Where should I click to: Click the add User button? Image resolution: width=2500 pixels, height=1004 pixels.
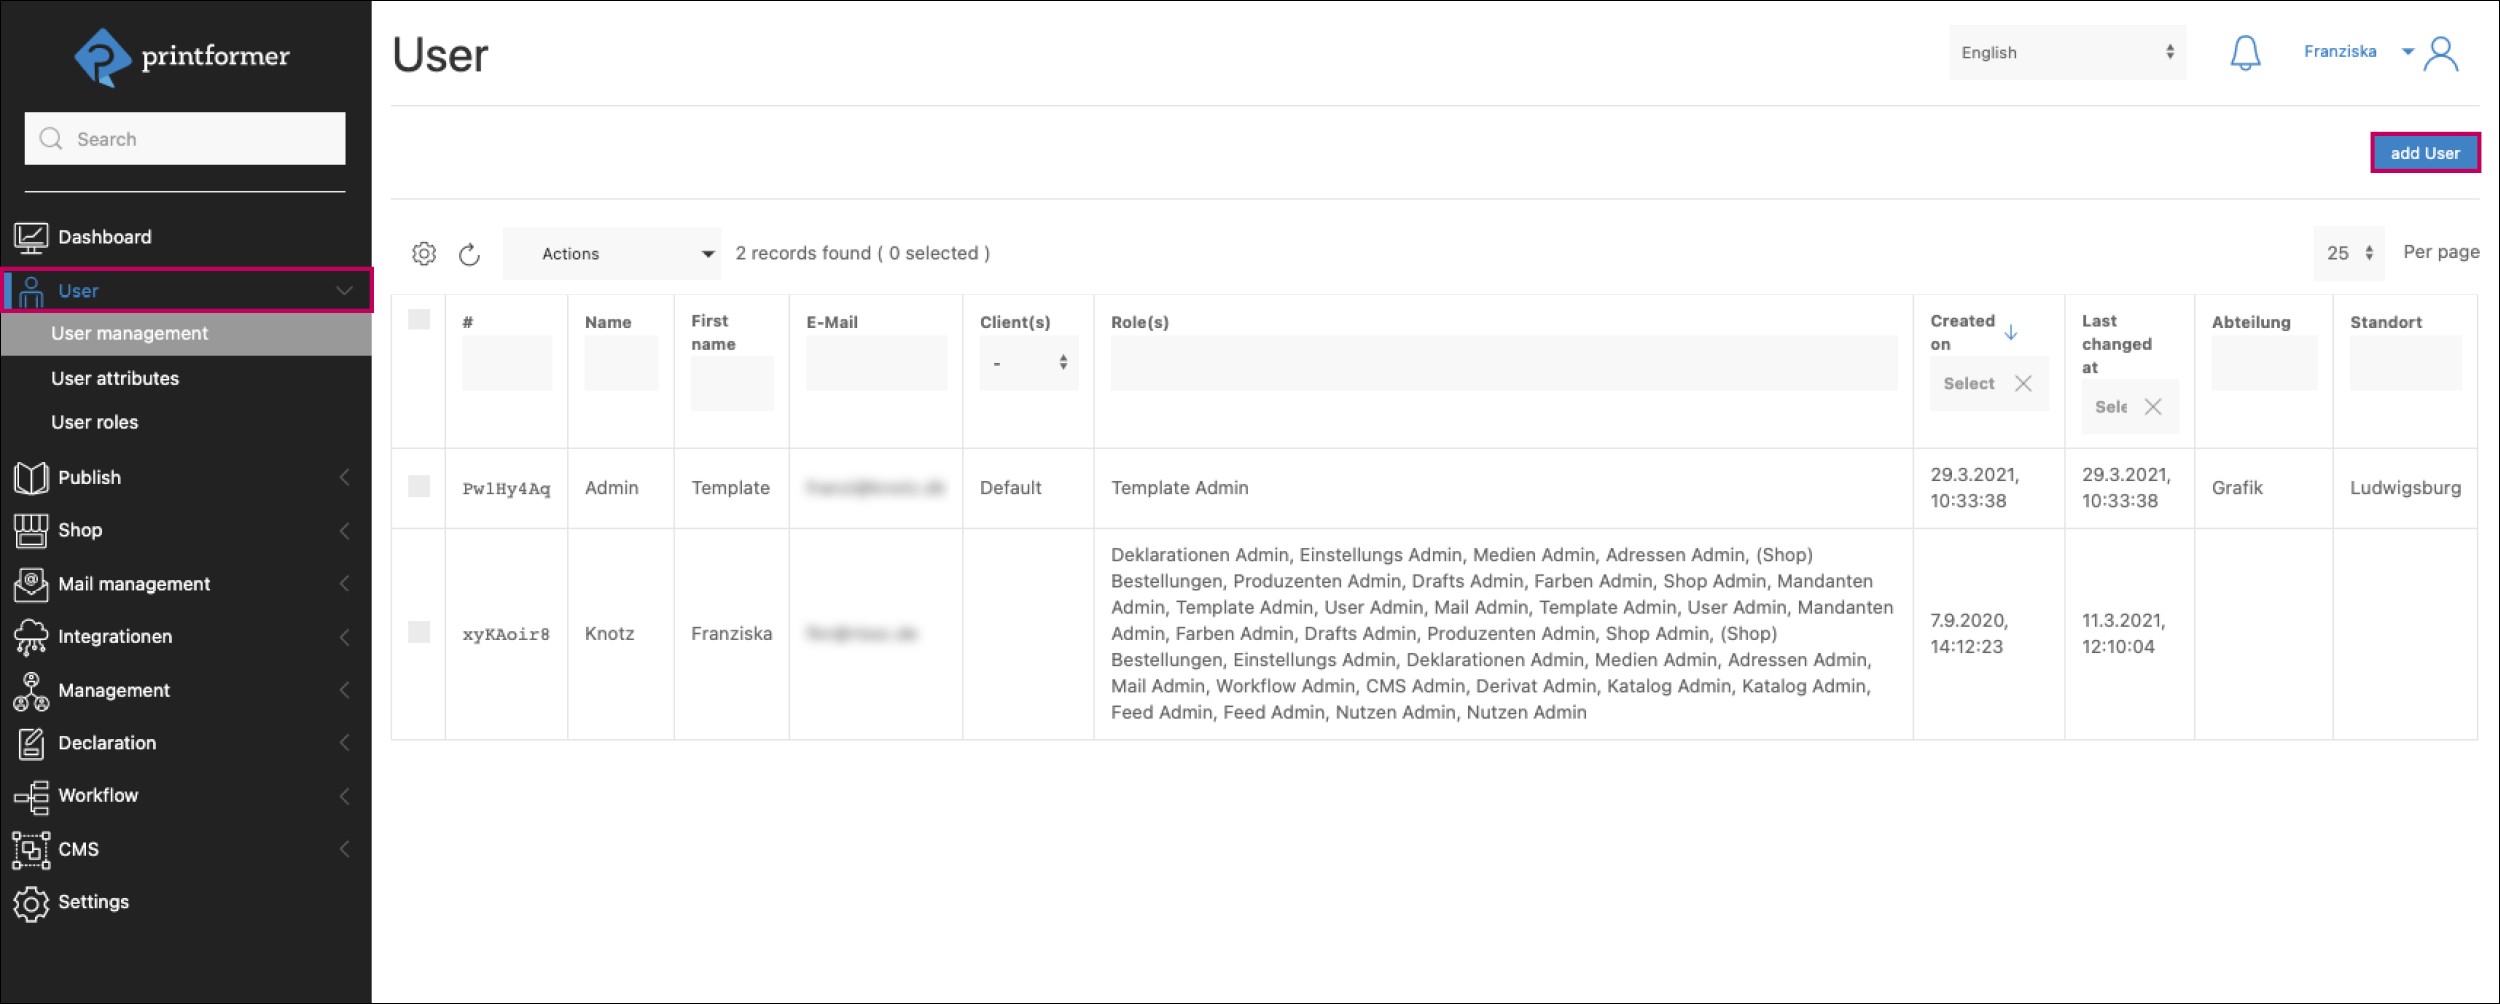point(2424,154)
